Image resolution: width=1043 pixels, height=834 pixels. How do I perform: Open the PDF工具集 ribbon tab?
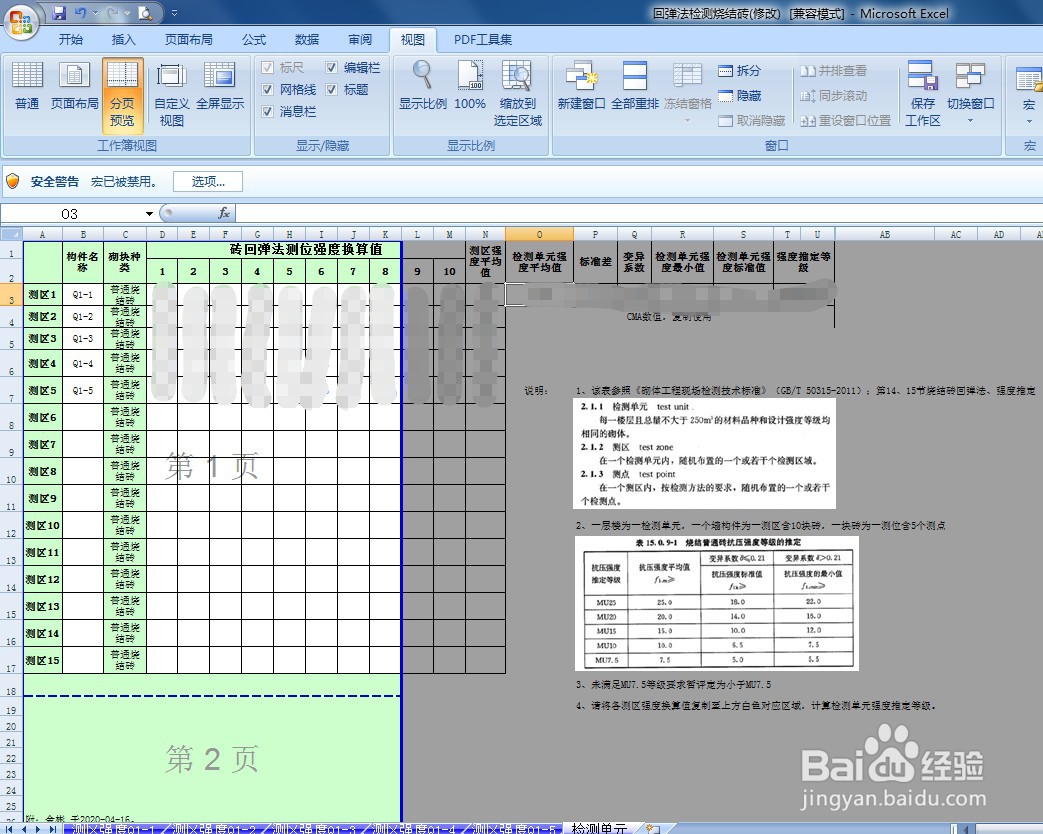click(483, 39)
